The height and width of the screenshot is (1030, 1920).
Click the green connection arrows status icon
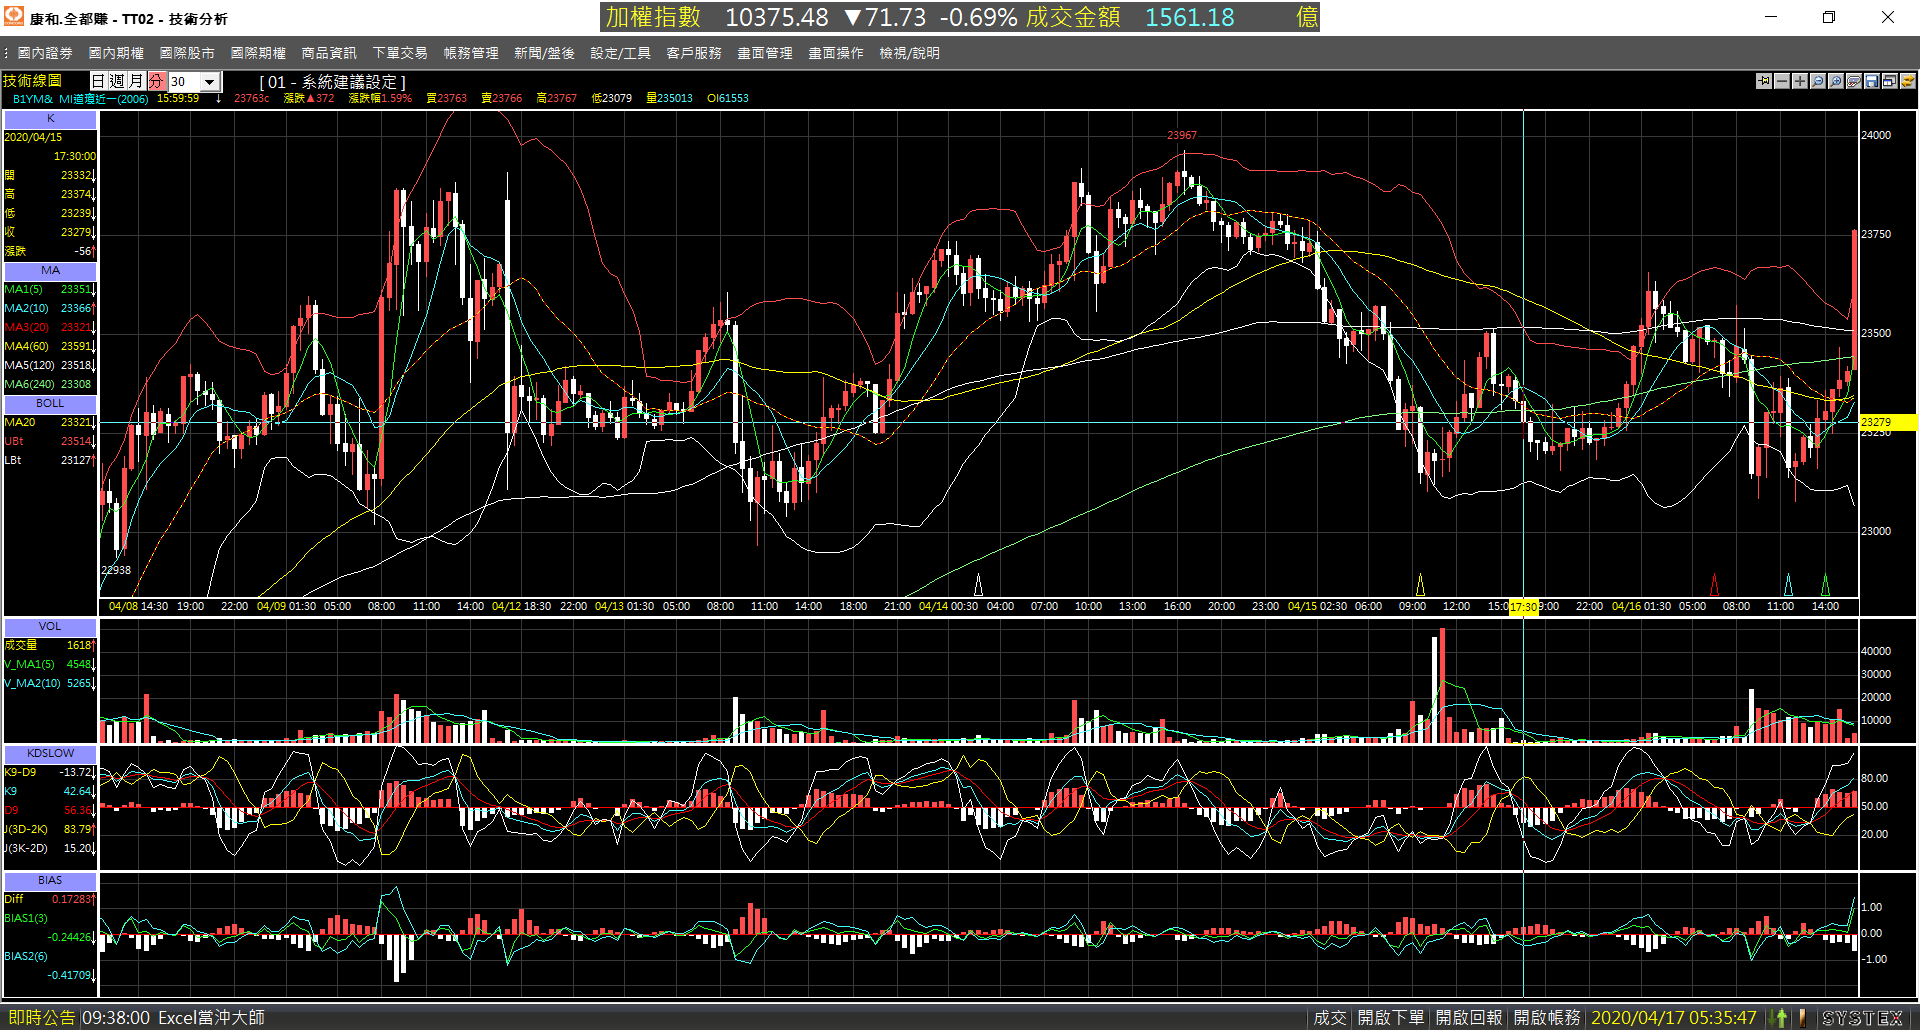coord(1779,1018)
